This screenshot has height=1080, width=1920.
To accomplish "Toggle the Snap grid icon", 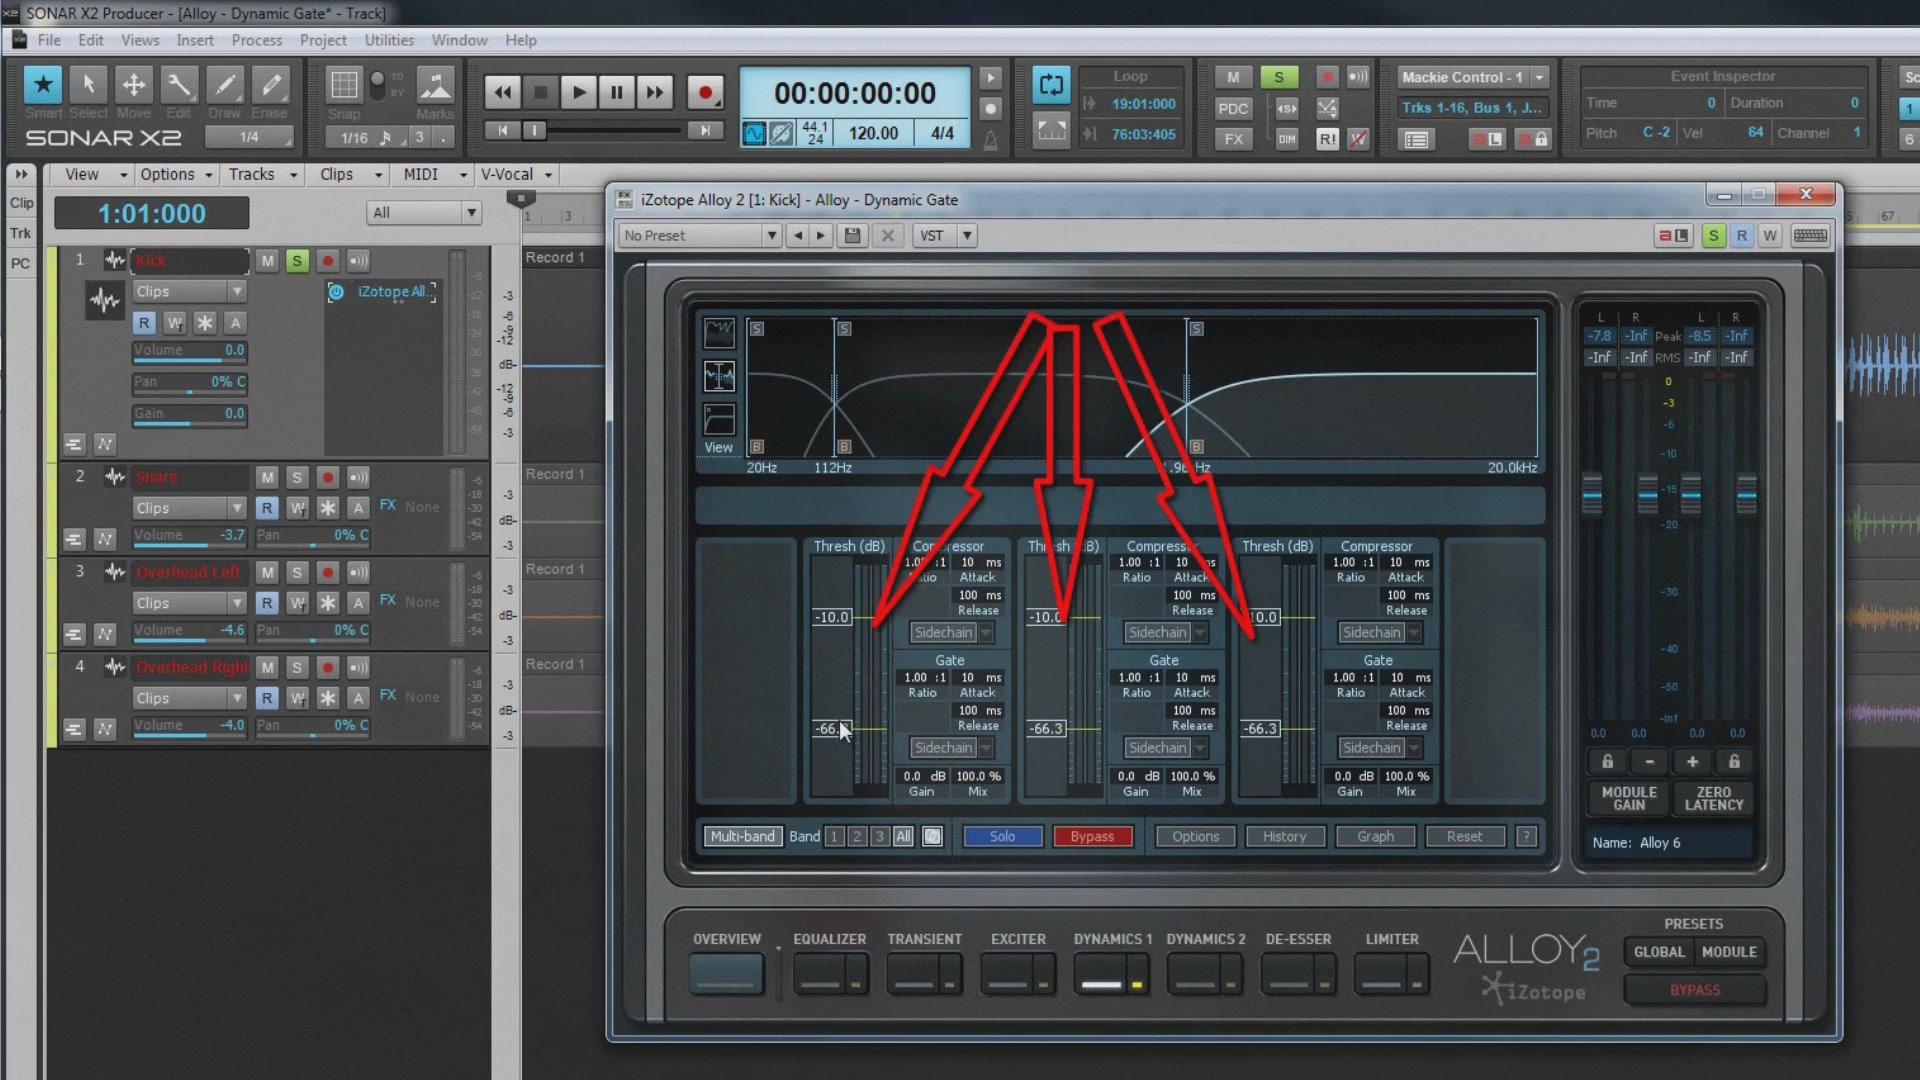I will tap(344, 86).
